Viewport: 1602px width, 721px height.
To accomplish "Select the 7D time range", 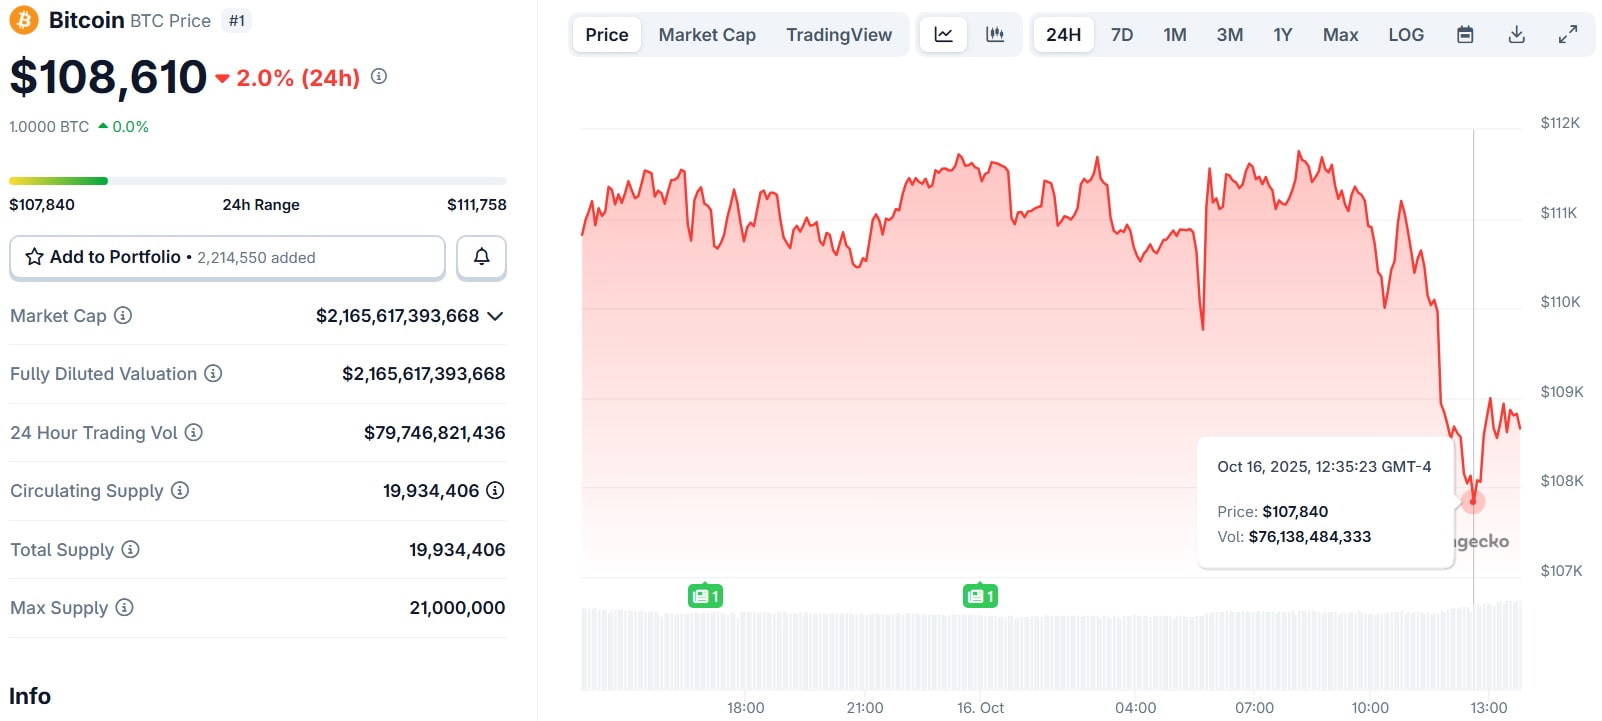I will [x=1122, y=35].
